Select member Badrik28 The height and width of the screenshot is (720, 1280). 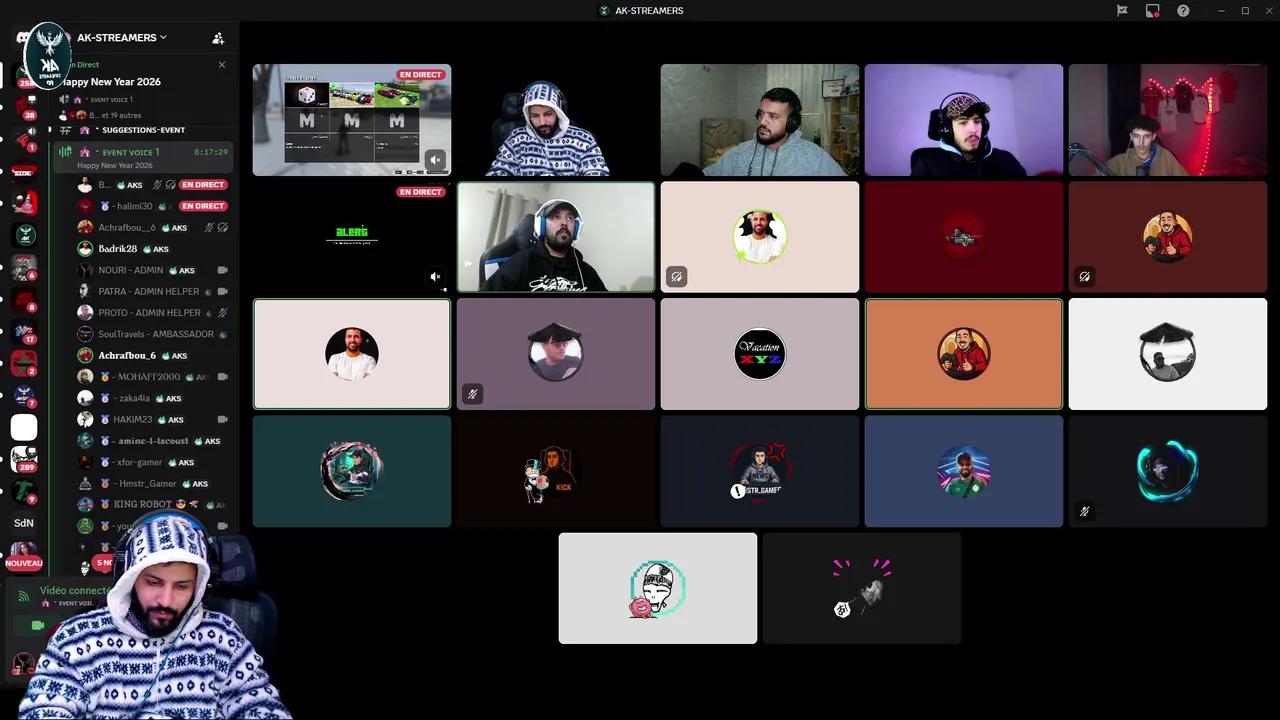coord(152,249)
